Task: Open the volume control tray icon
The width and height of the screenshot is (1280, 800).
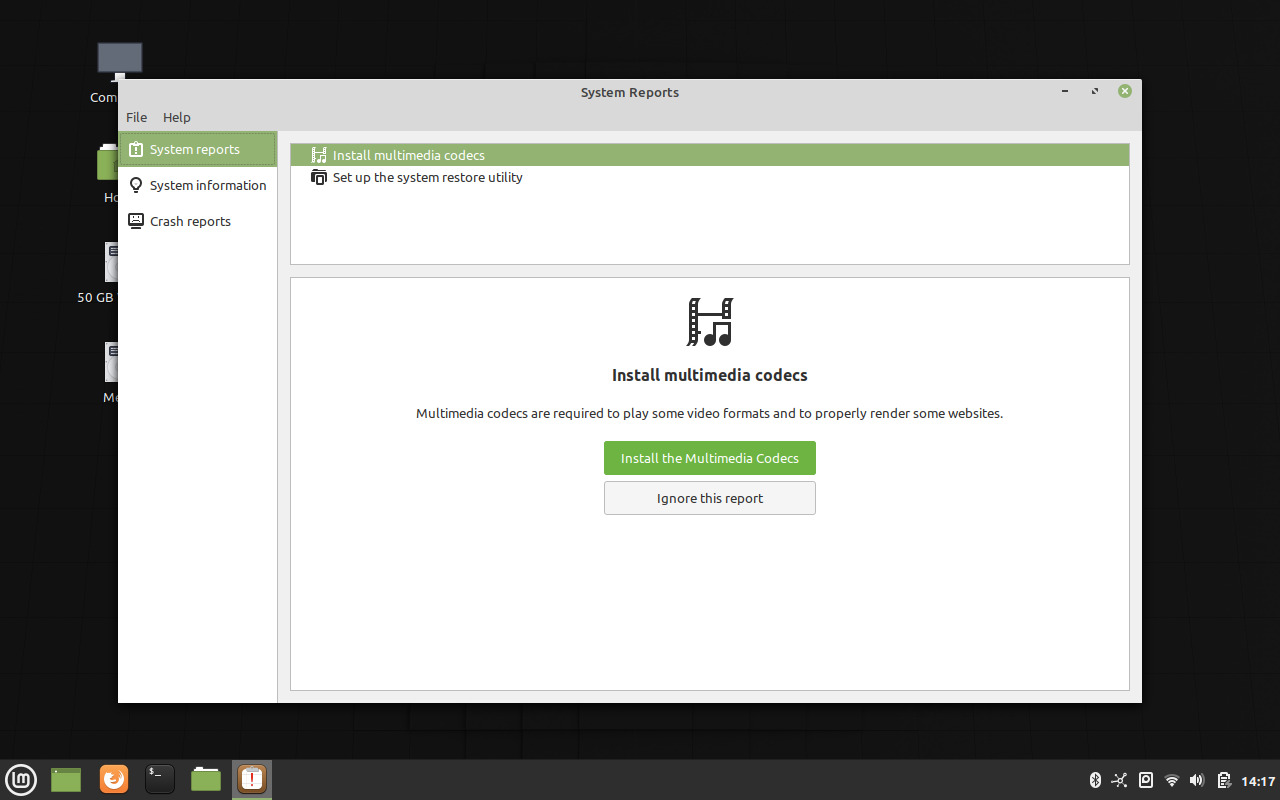Action: [x=1198, y=780]
